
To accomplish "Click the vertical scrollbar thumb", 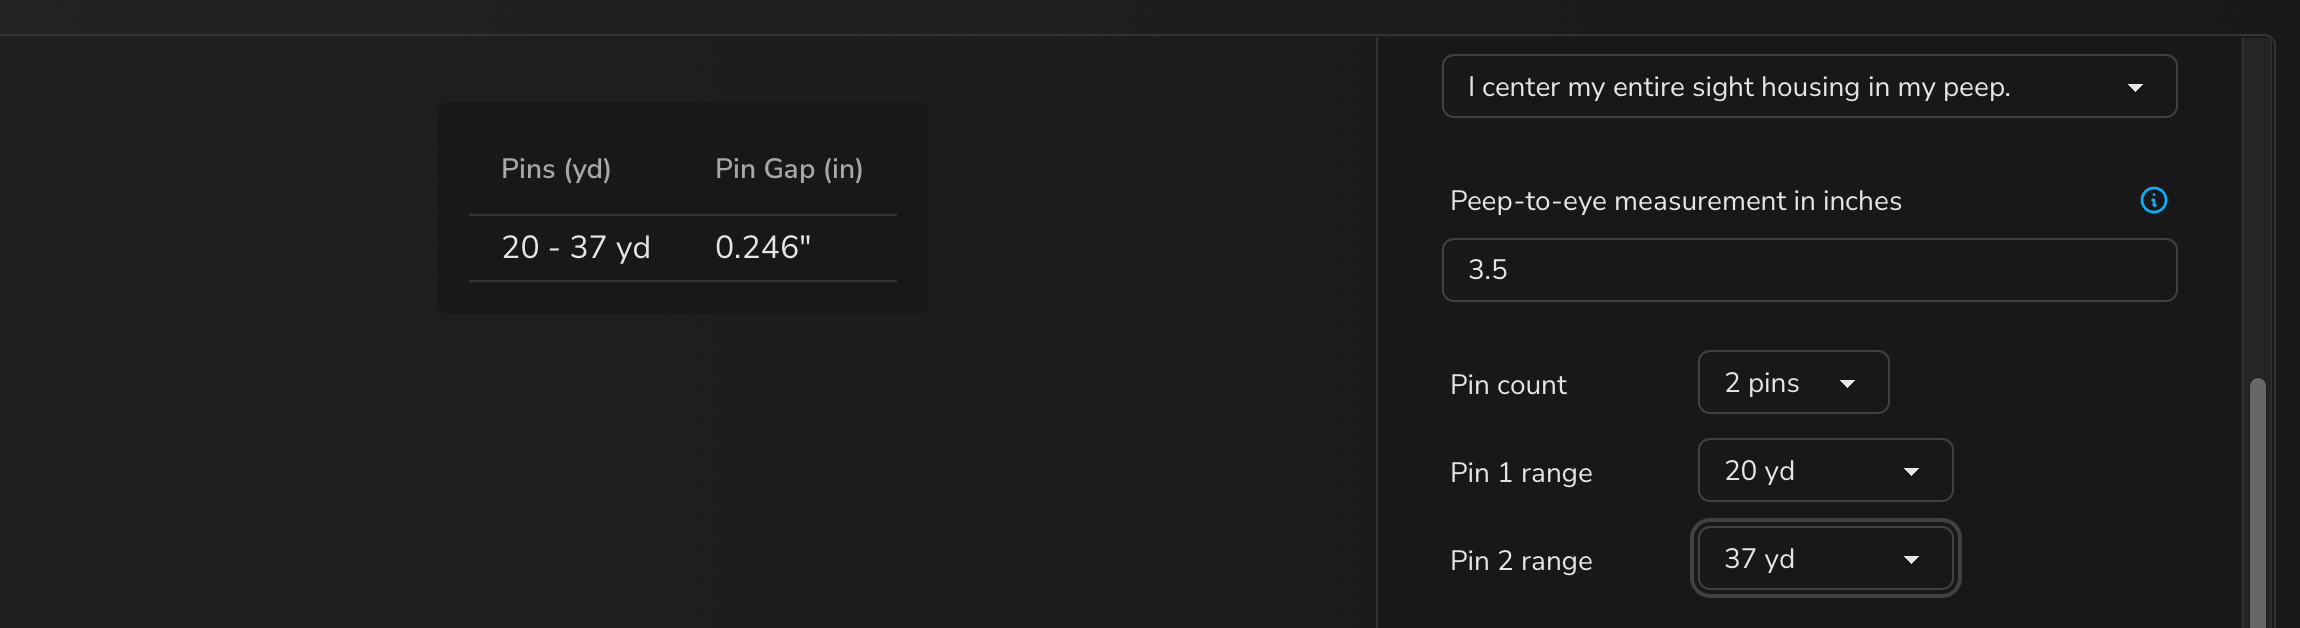I will pos(2257,503).
